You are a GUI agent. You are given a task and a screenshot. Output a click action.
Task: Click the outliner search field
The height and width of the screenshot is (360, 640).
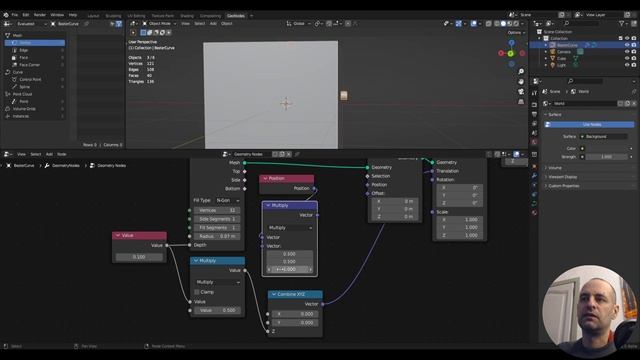pos(582,24)
